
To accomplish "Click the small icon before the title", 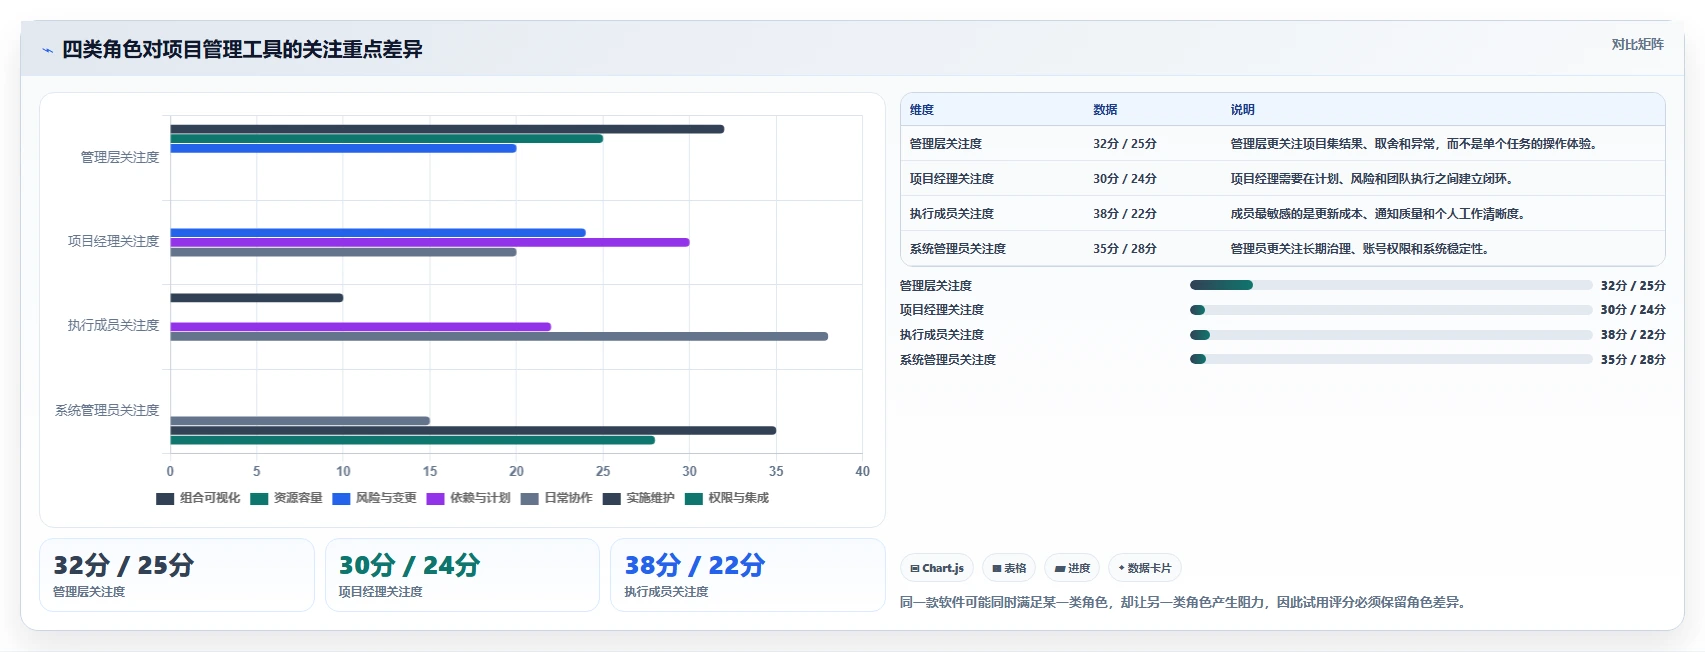I will coord(47,50).
